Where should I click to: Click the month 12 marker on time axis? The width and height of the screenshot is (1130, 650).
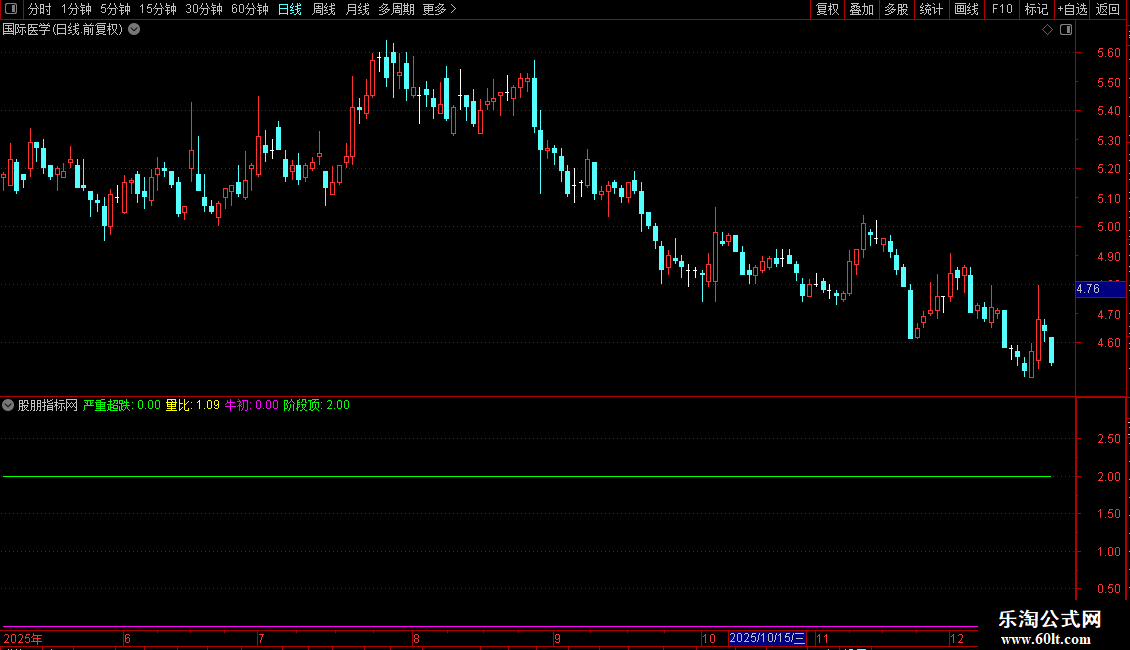(x=957, y=639)
